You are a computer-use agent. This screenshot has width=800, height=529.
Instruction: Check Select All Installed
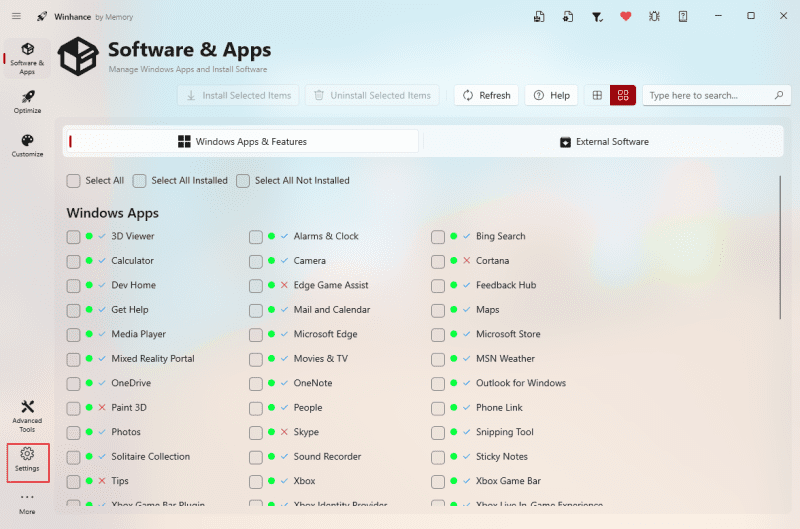(x=139, y=181)
